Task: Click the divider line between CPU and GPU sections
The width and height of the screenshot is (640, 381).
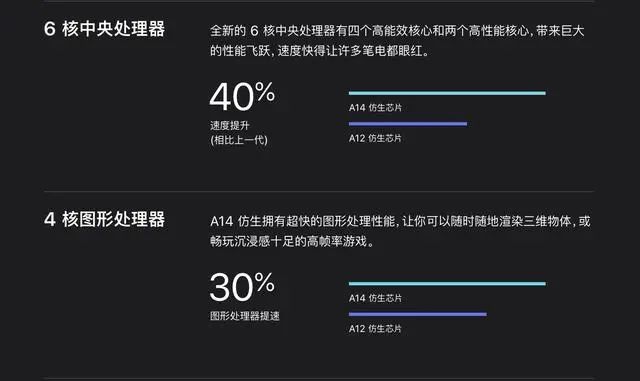Action: pos(319,191)
